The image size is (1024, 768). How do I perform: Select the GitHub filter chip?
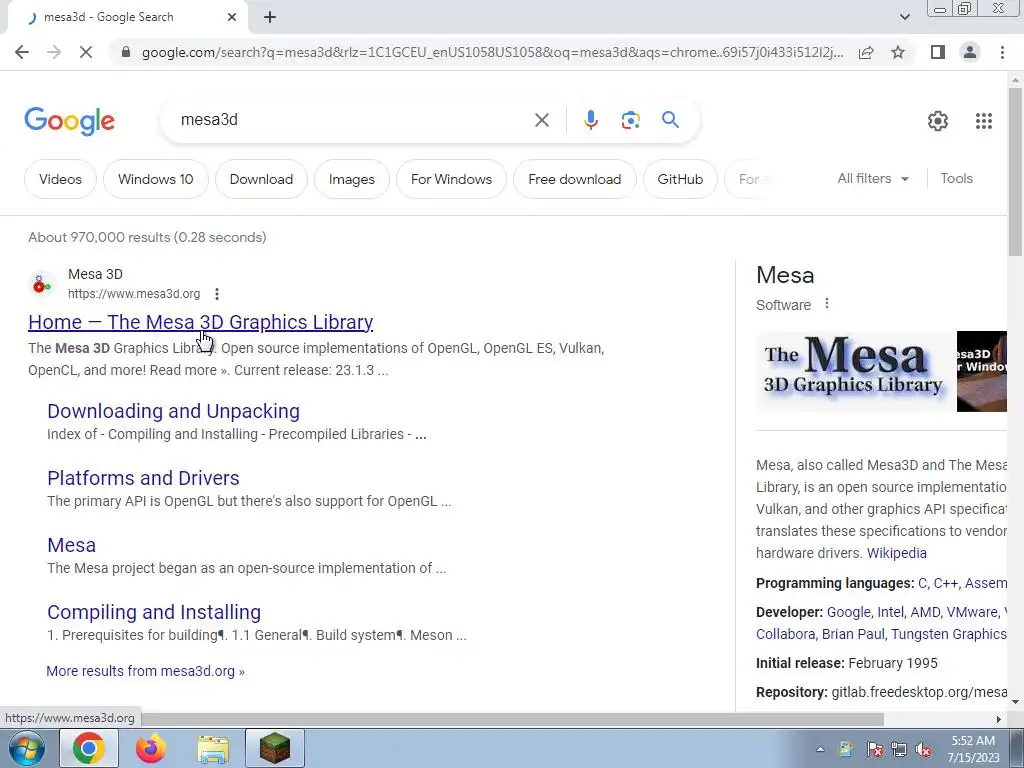pyautogui.click(x=680, y=179)
